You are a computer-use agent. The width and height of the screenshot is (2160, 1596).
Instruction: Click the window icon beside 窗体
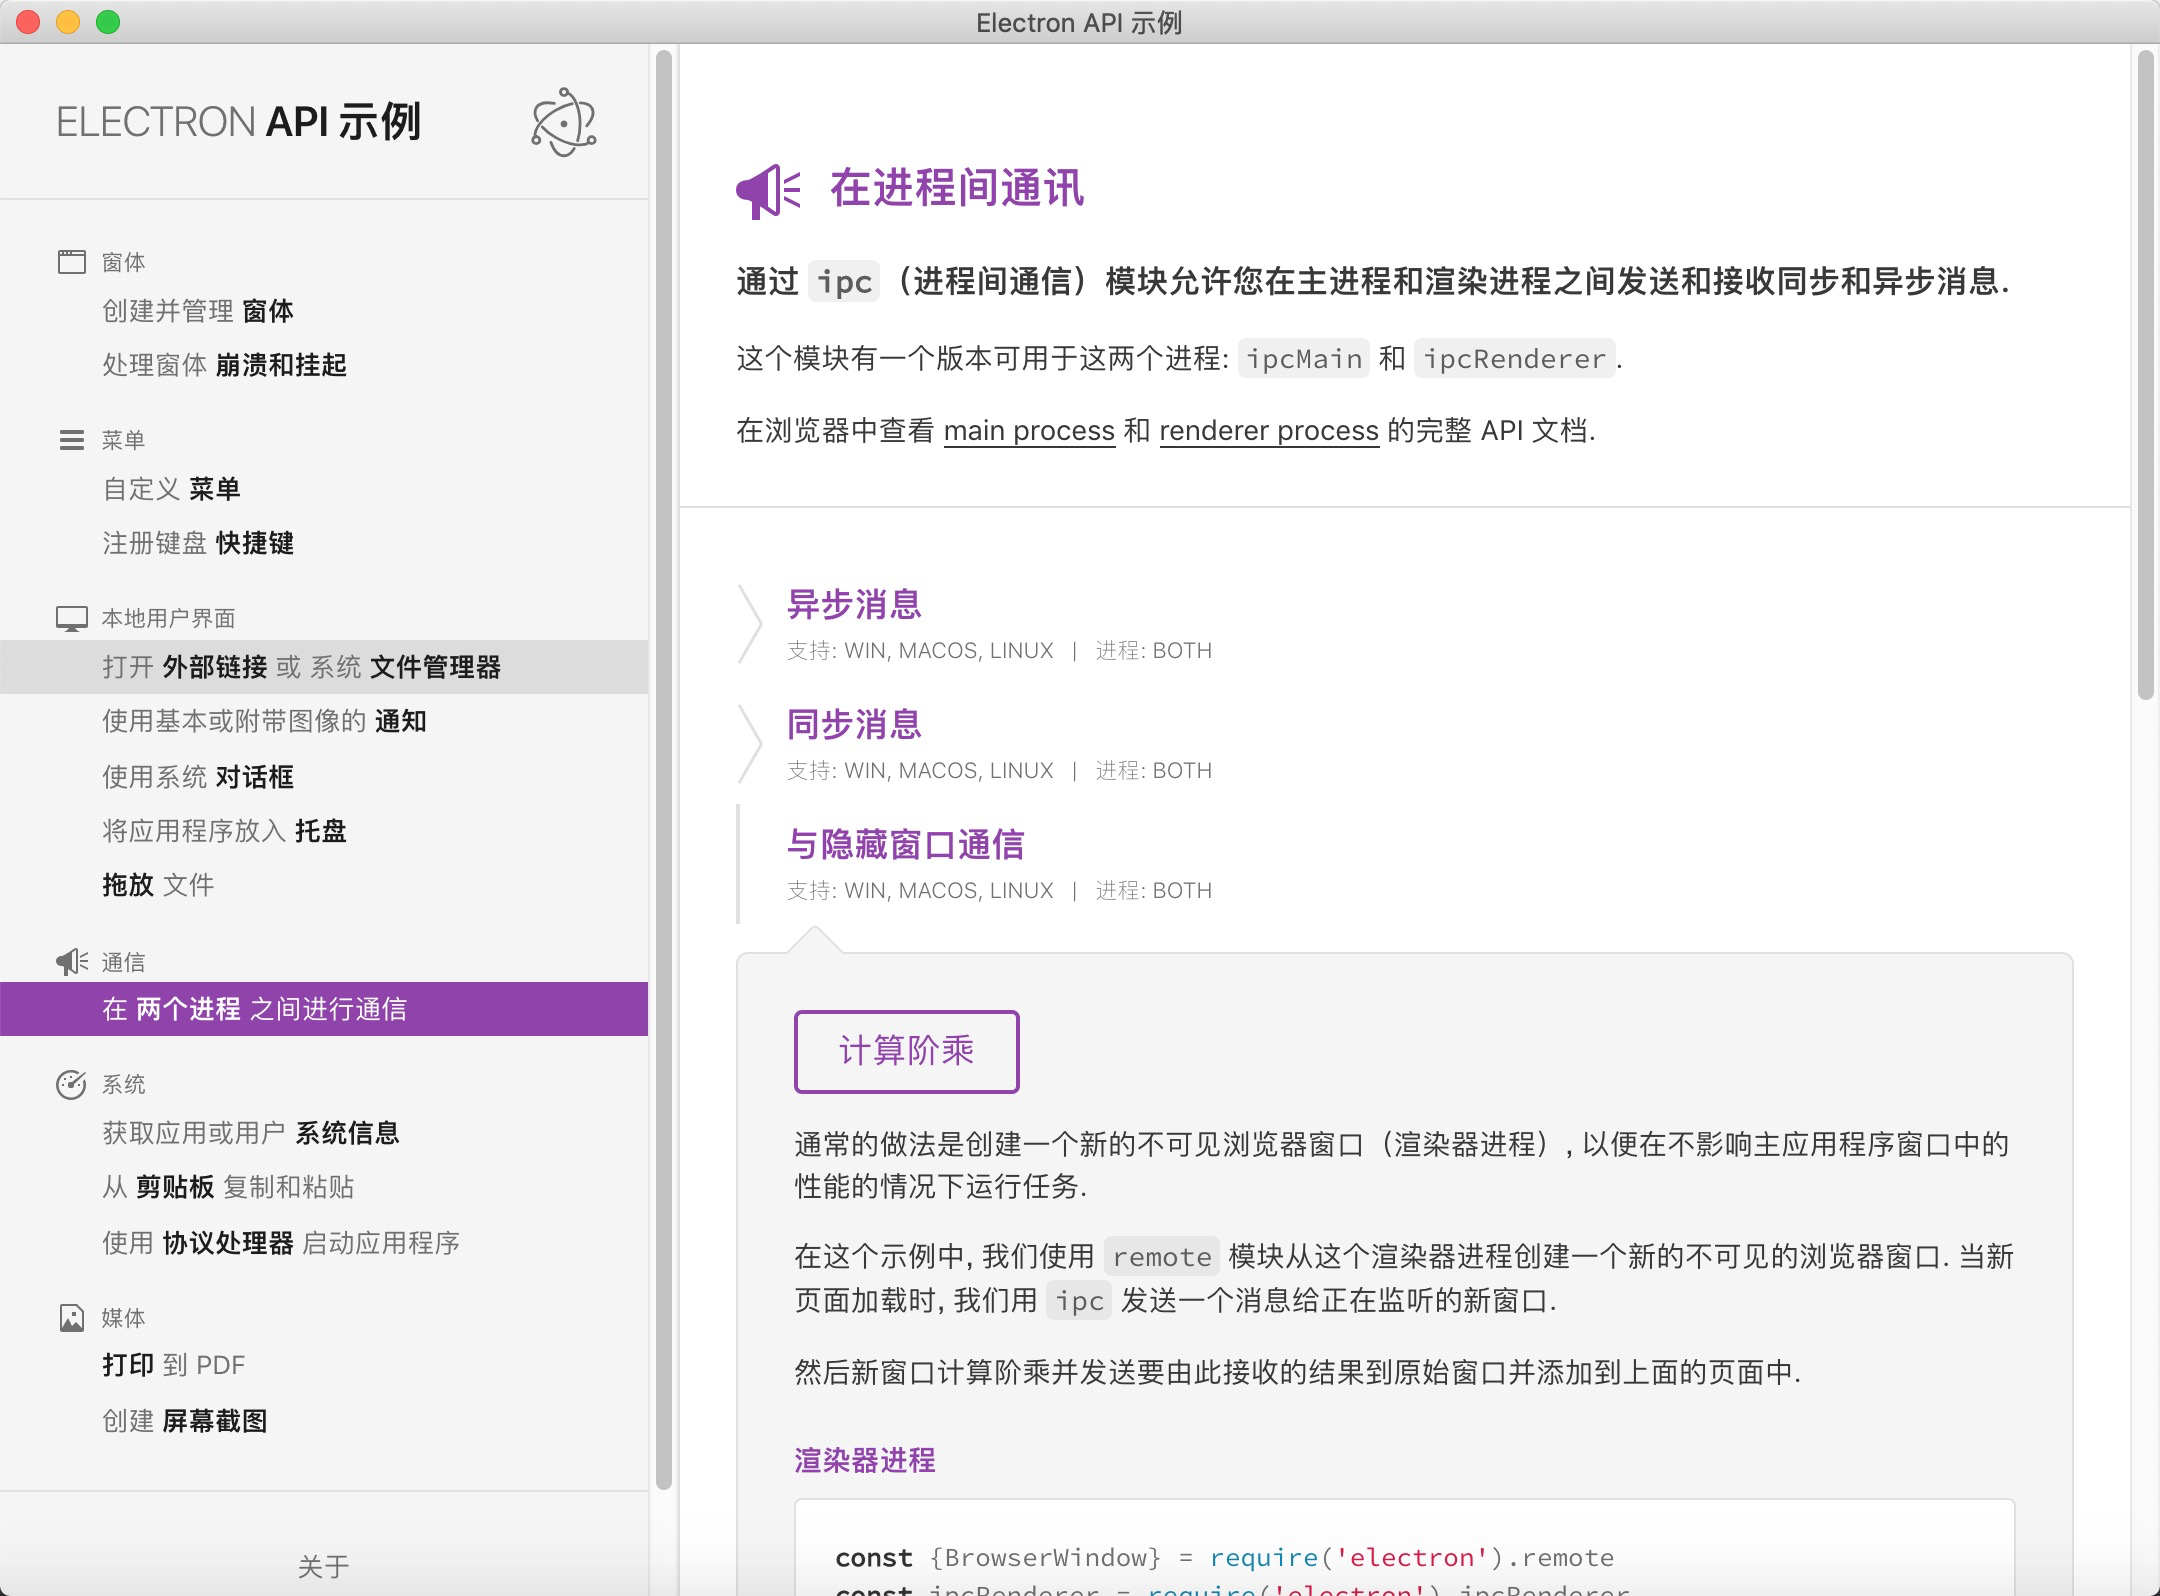[72, 262]
